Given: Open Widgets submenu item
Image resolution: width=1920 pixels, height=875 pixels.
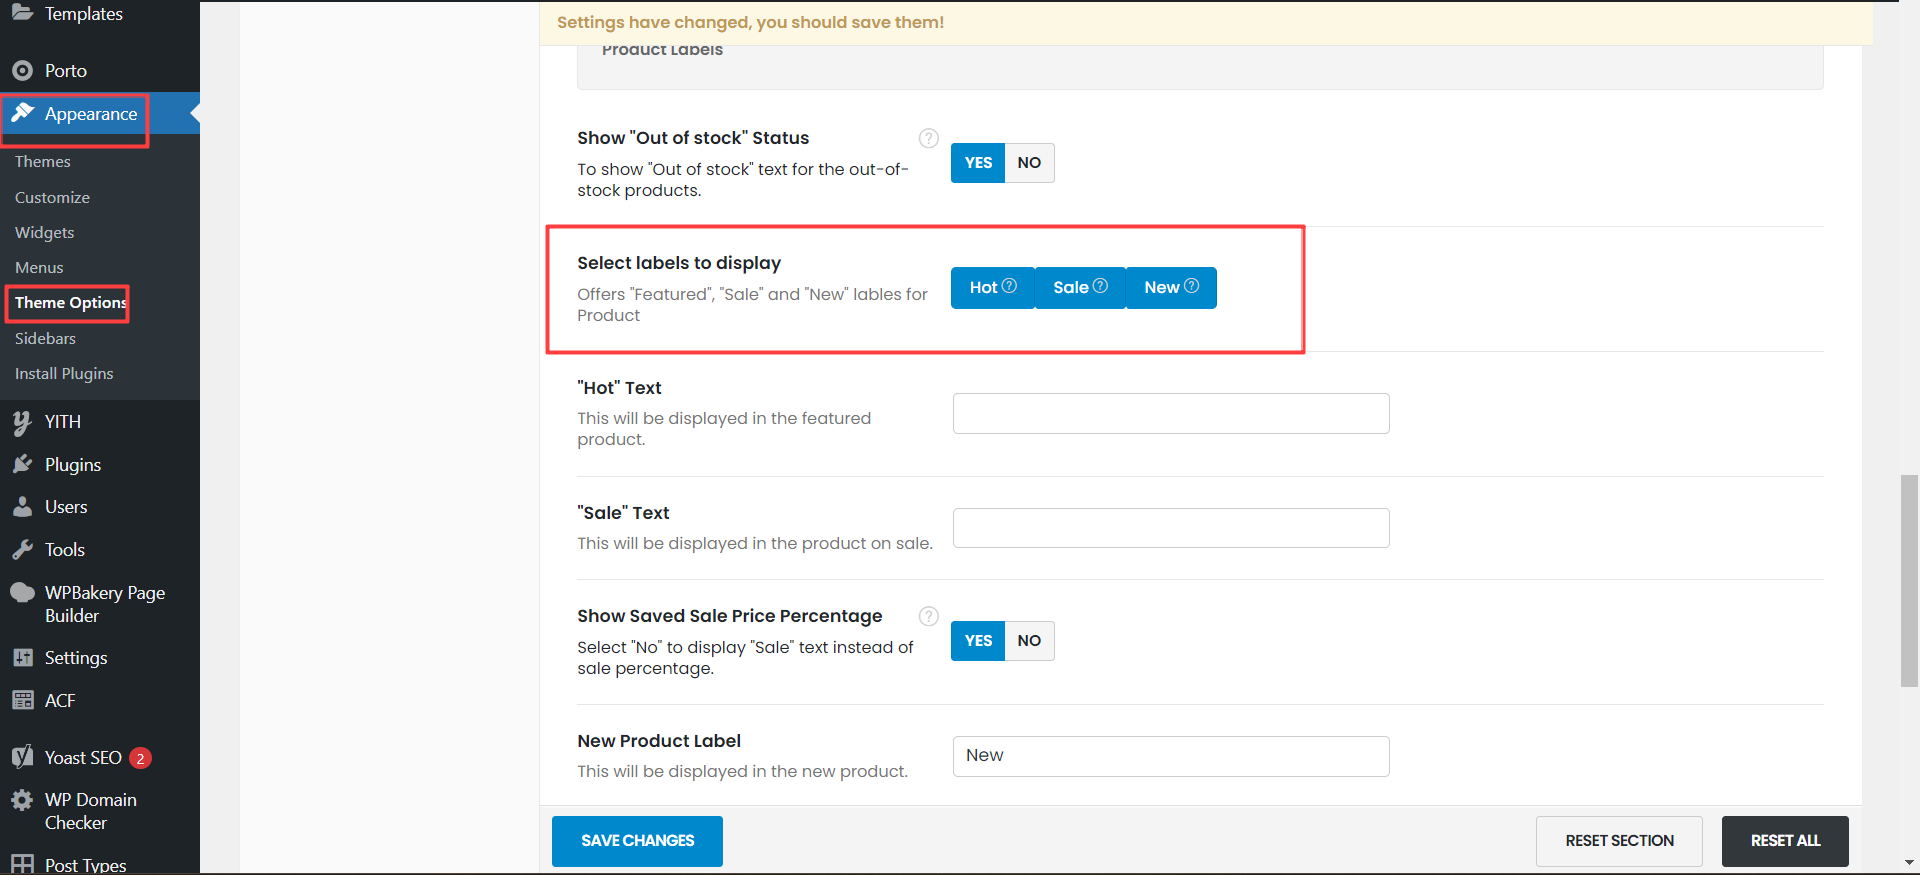Looking at the screenshot, I should tap(45, 232).
